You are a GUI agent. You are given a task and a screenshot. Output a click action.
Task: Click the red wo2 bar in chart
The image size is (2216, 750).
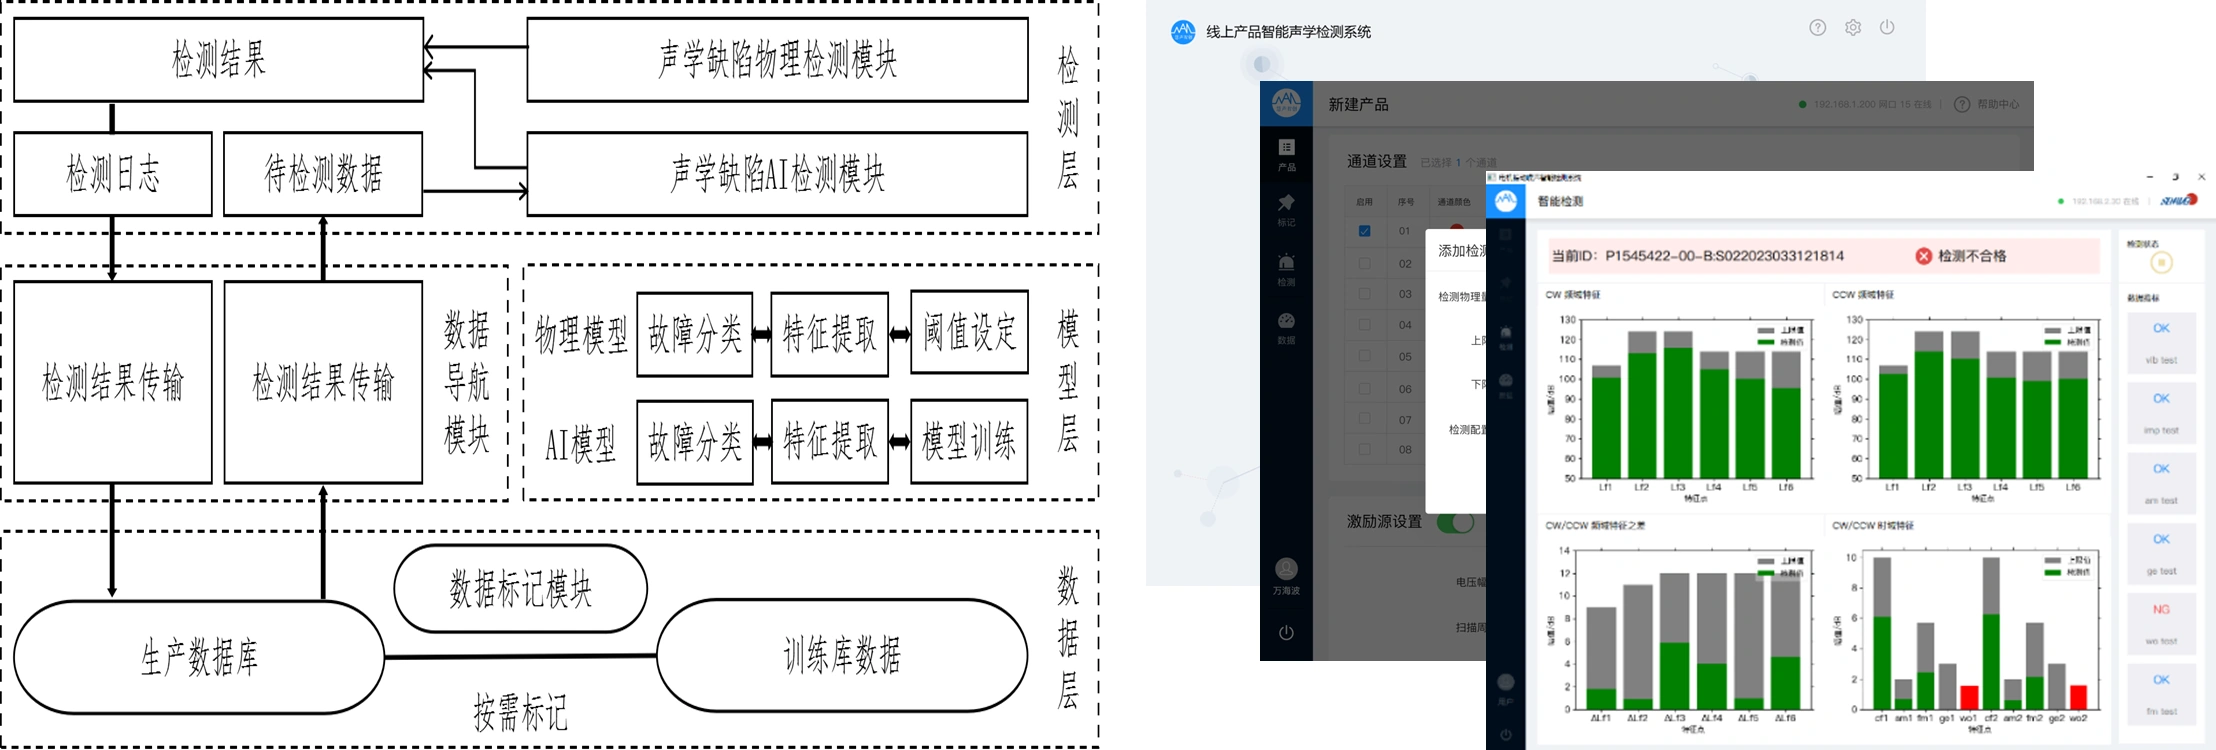(2078, 697)
